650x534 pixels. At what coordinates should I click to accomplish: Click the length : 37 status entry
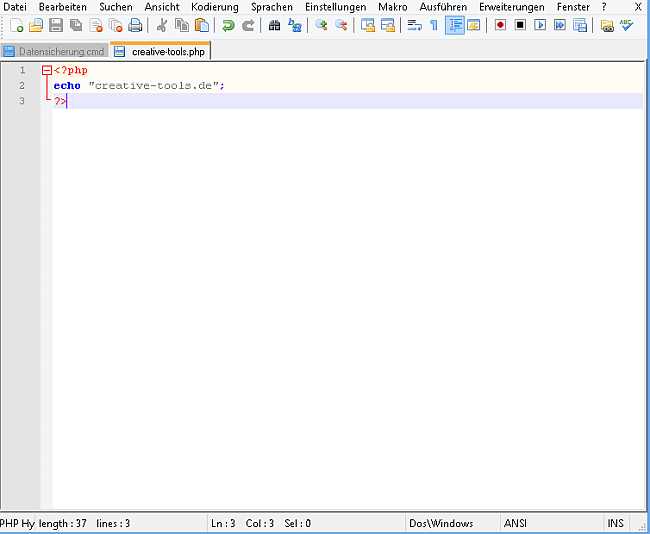[x=63, y=523]
